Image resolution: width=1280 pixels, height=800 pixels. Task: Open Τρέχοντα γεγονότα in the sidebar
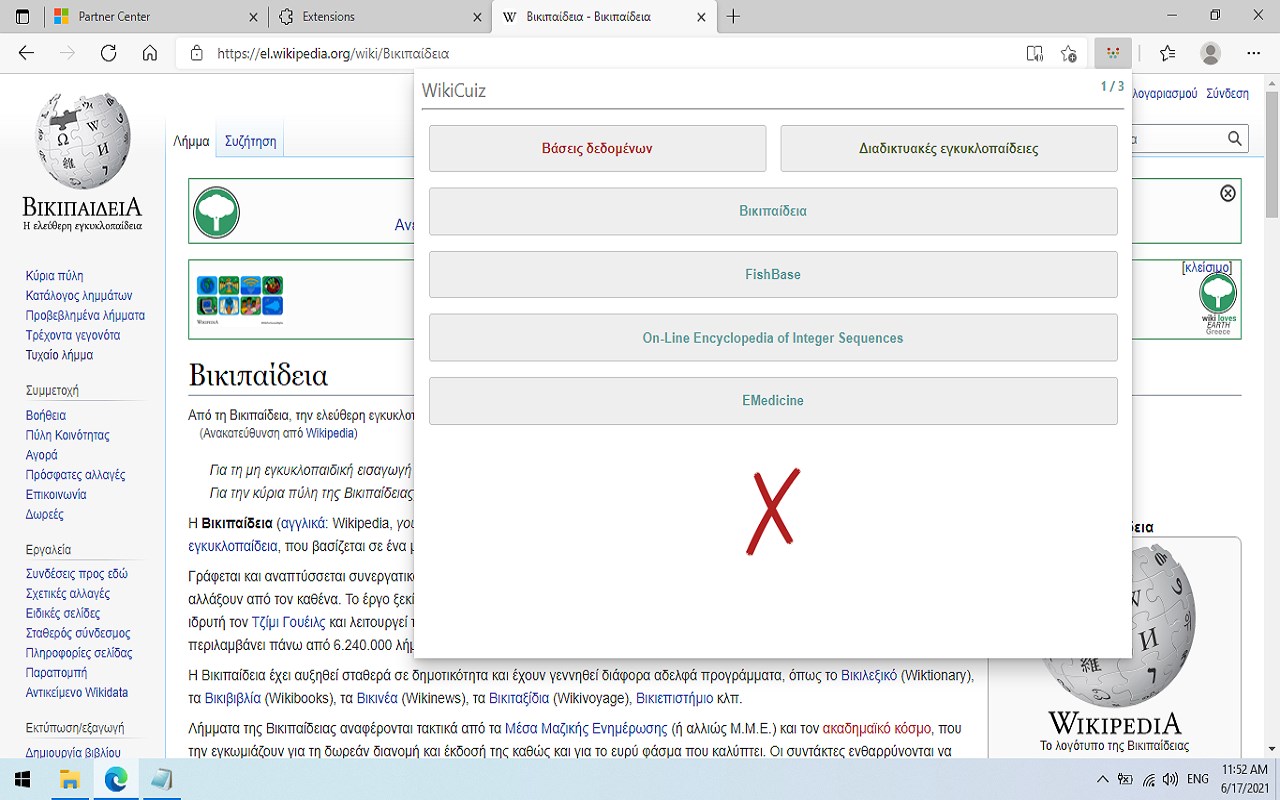coord(73,336)
